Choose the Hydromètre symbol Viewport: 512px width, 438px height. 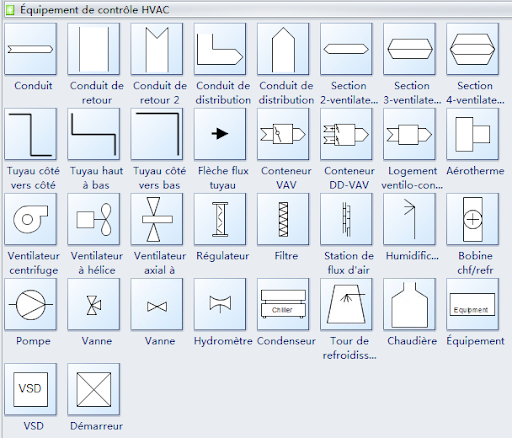pos(220,304)
